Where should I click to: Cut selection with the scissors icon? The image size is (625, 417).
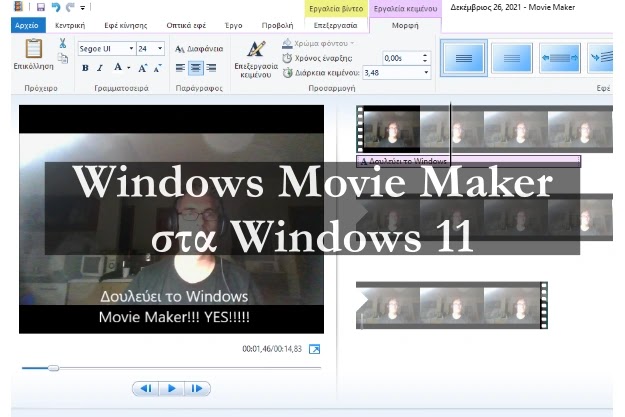63,43
